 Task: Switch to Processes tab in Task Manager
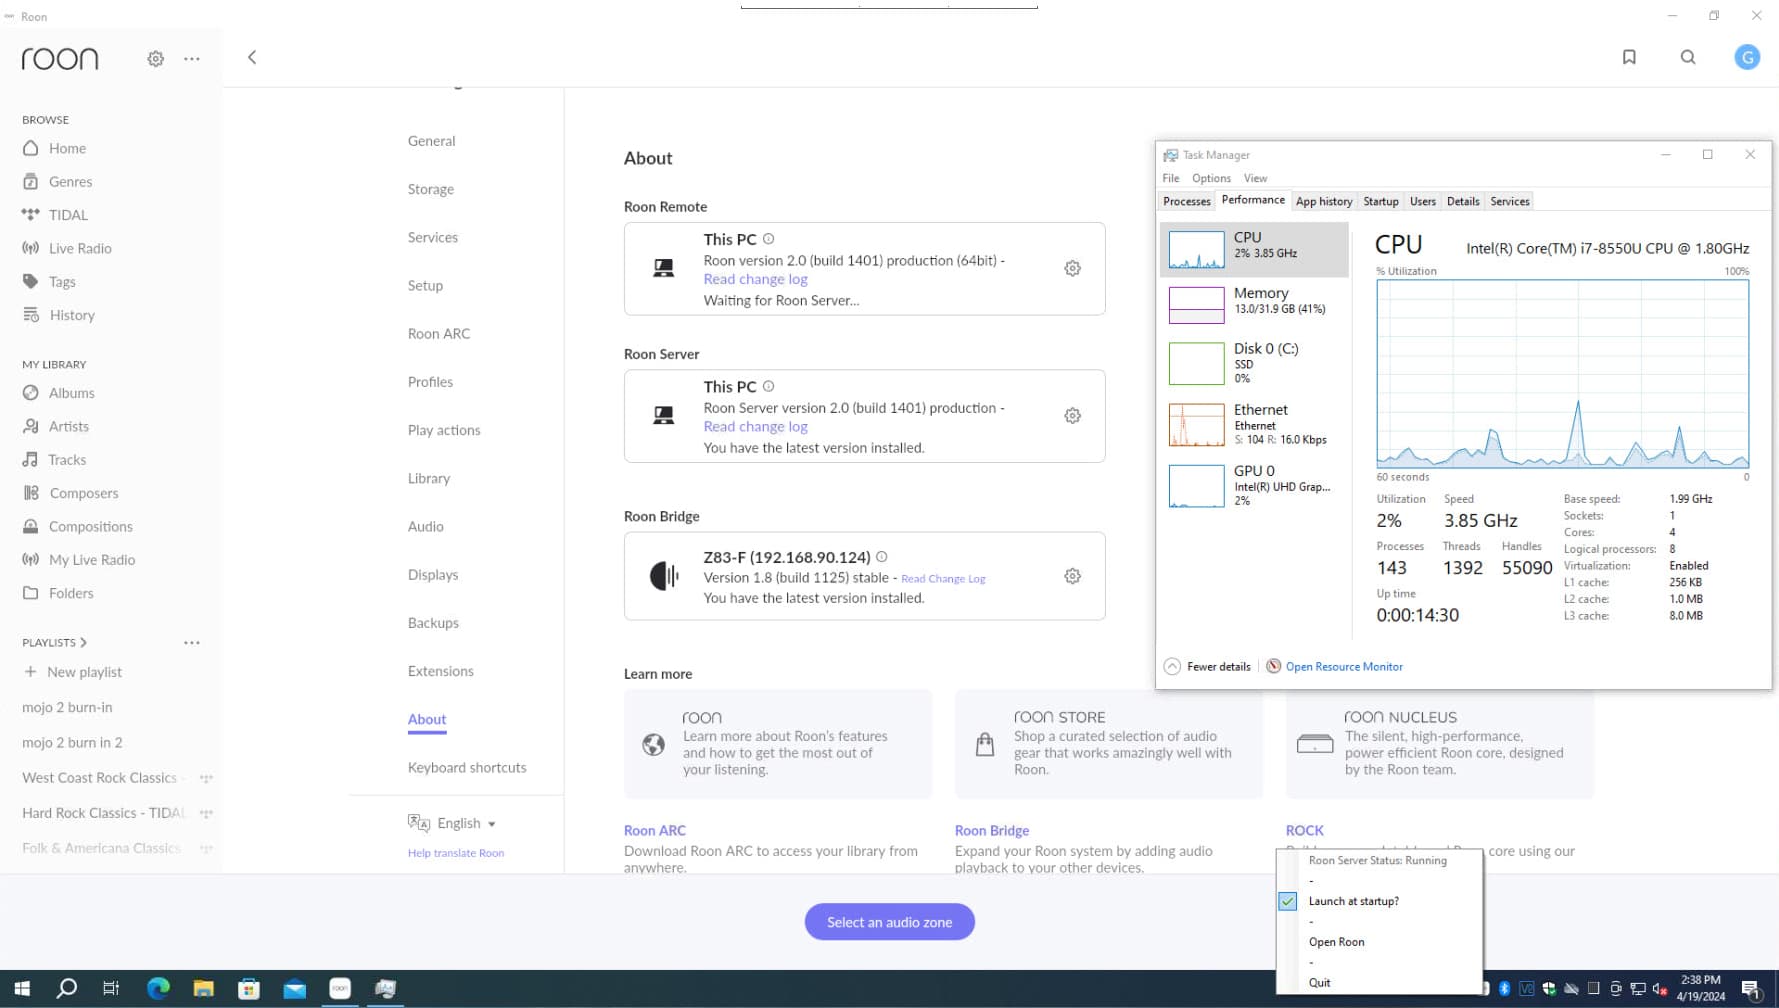click(x=1186, y=201)
